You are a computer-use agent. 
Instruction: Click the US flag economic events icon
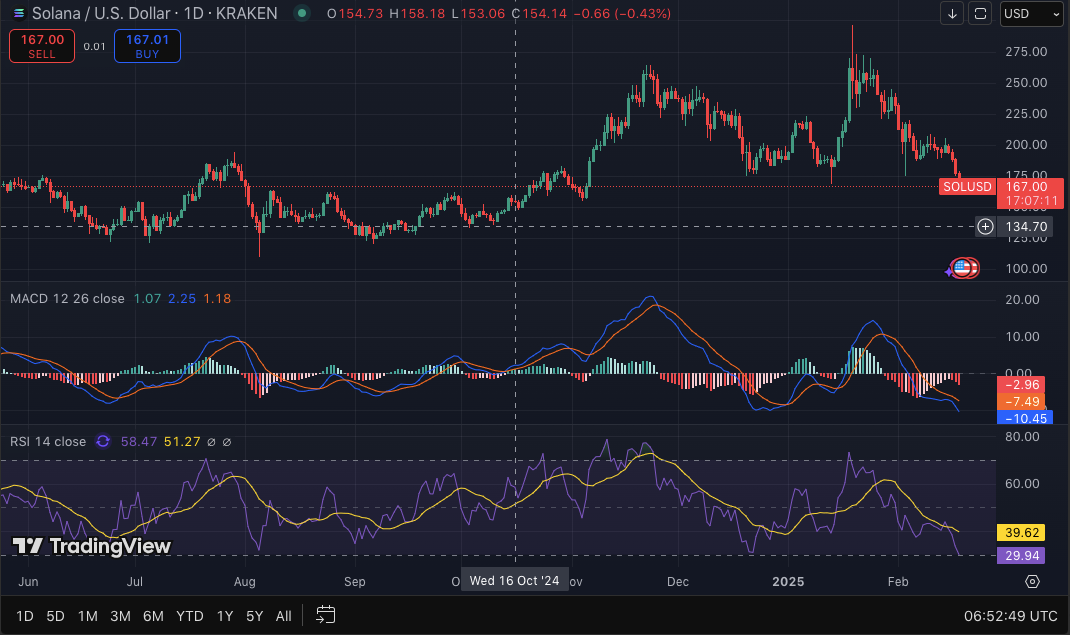962,267
